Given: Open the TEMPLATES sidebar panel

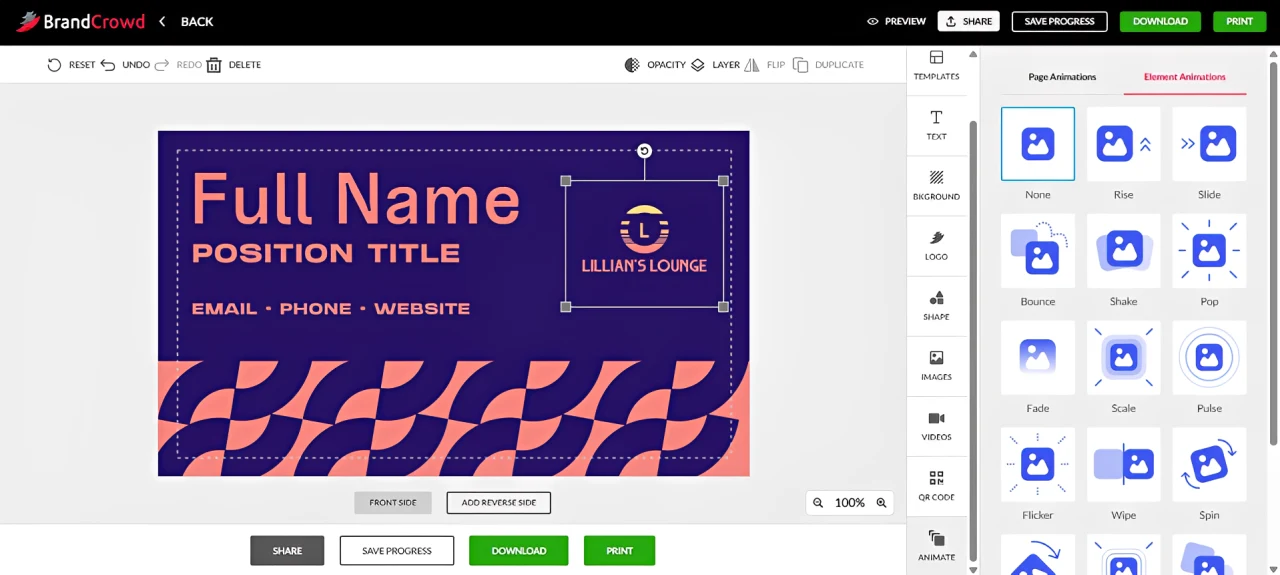Looking at the screenshot, I should click(x=936, y=66).
